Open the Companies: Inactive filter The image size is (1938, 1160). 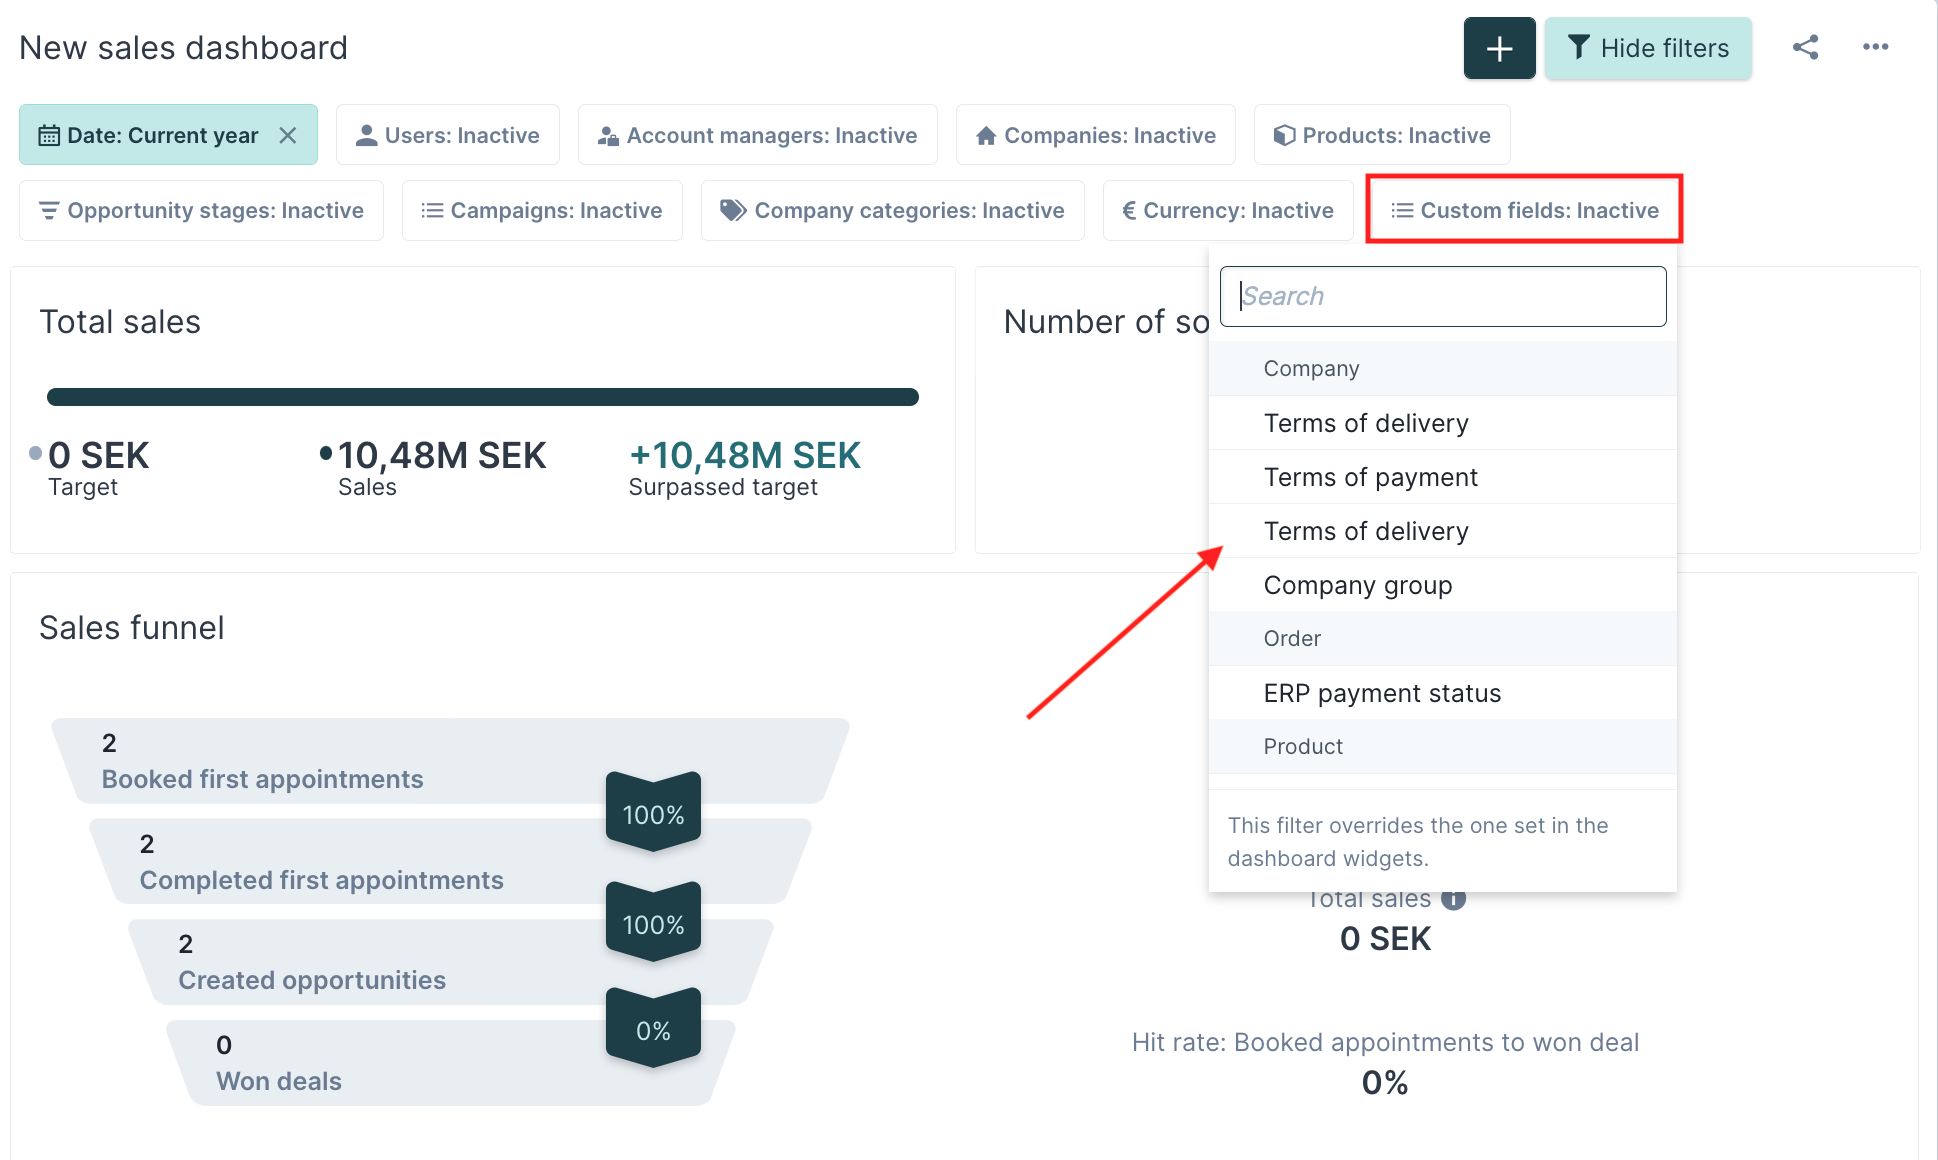point(1096,135)
